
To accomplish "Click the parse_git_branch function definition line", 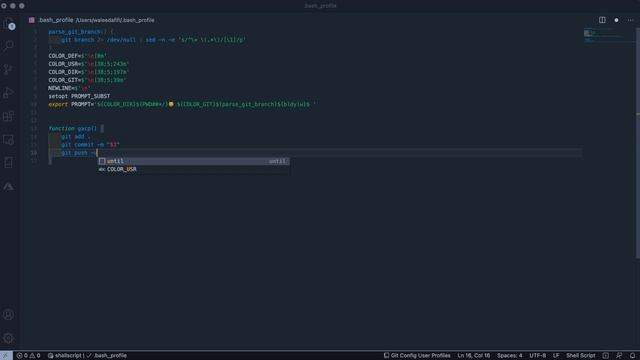I will [x=81, y=32].
